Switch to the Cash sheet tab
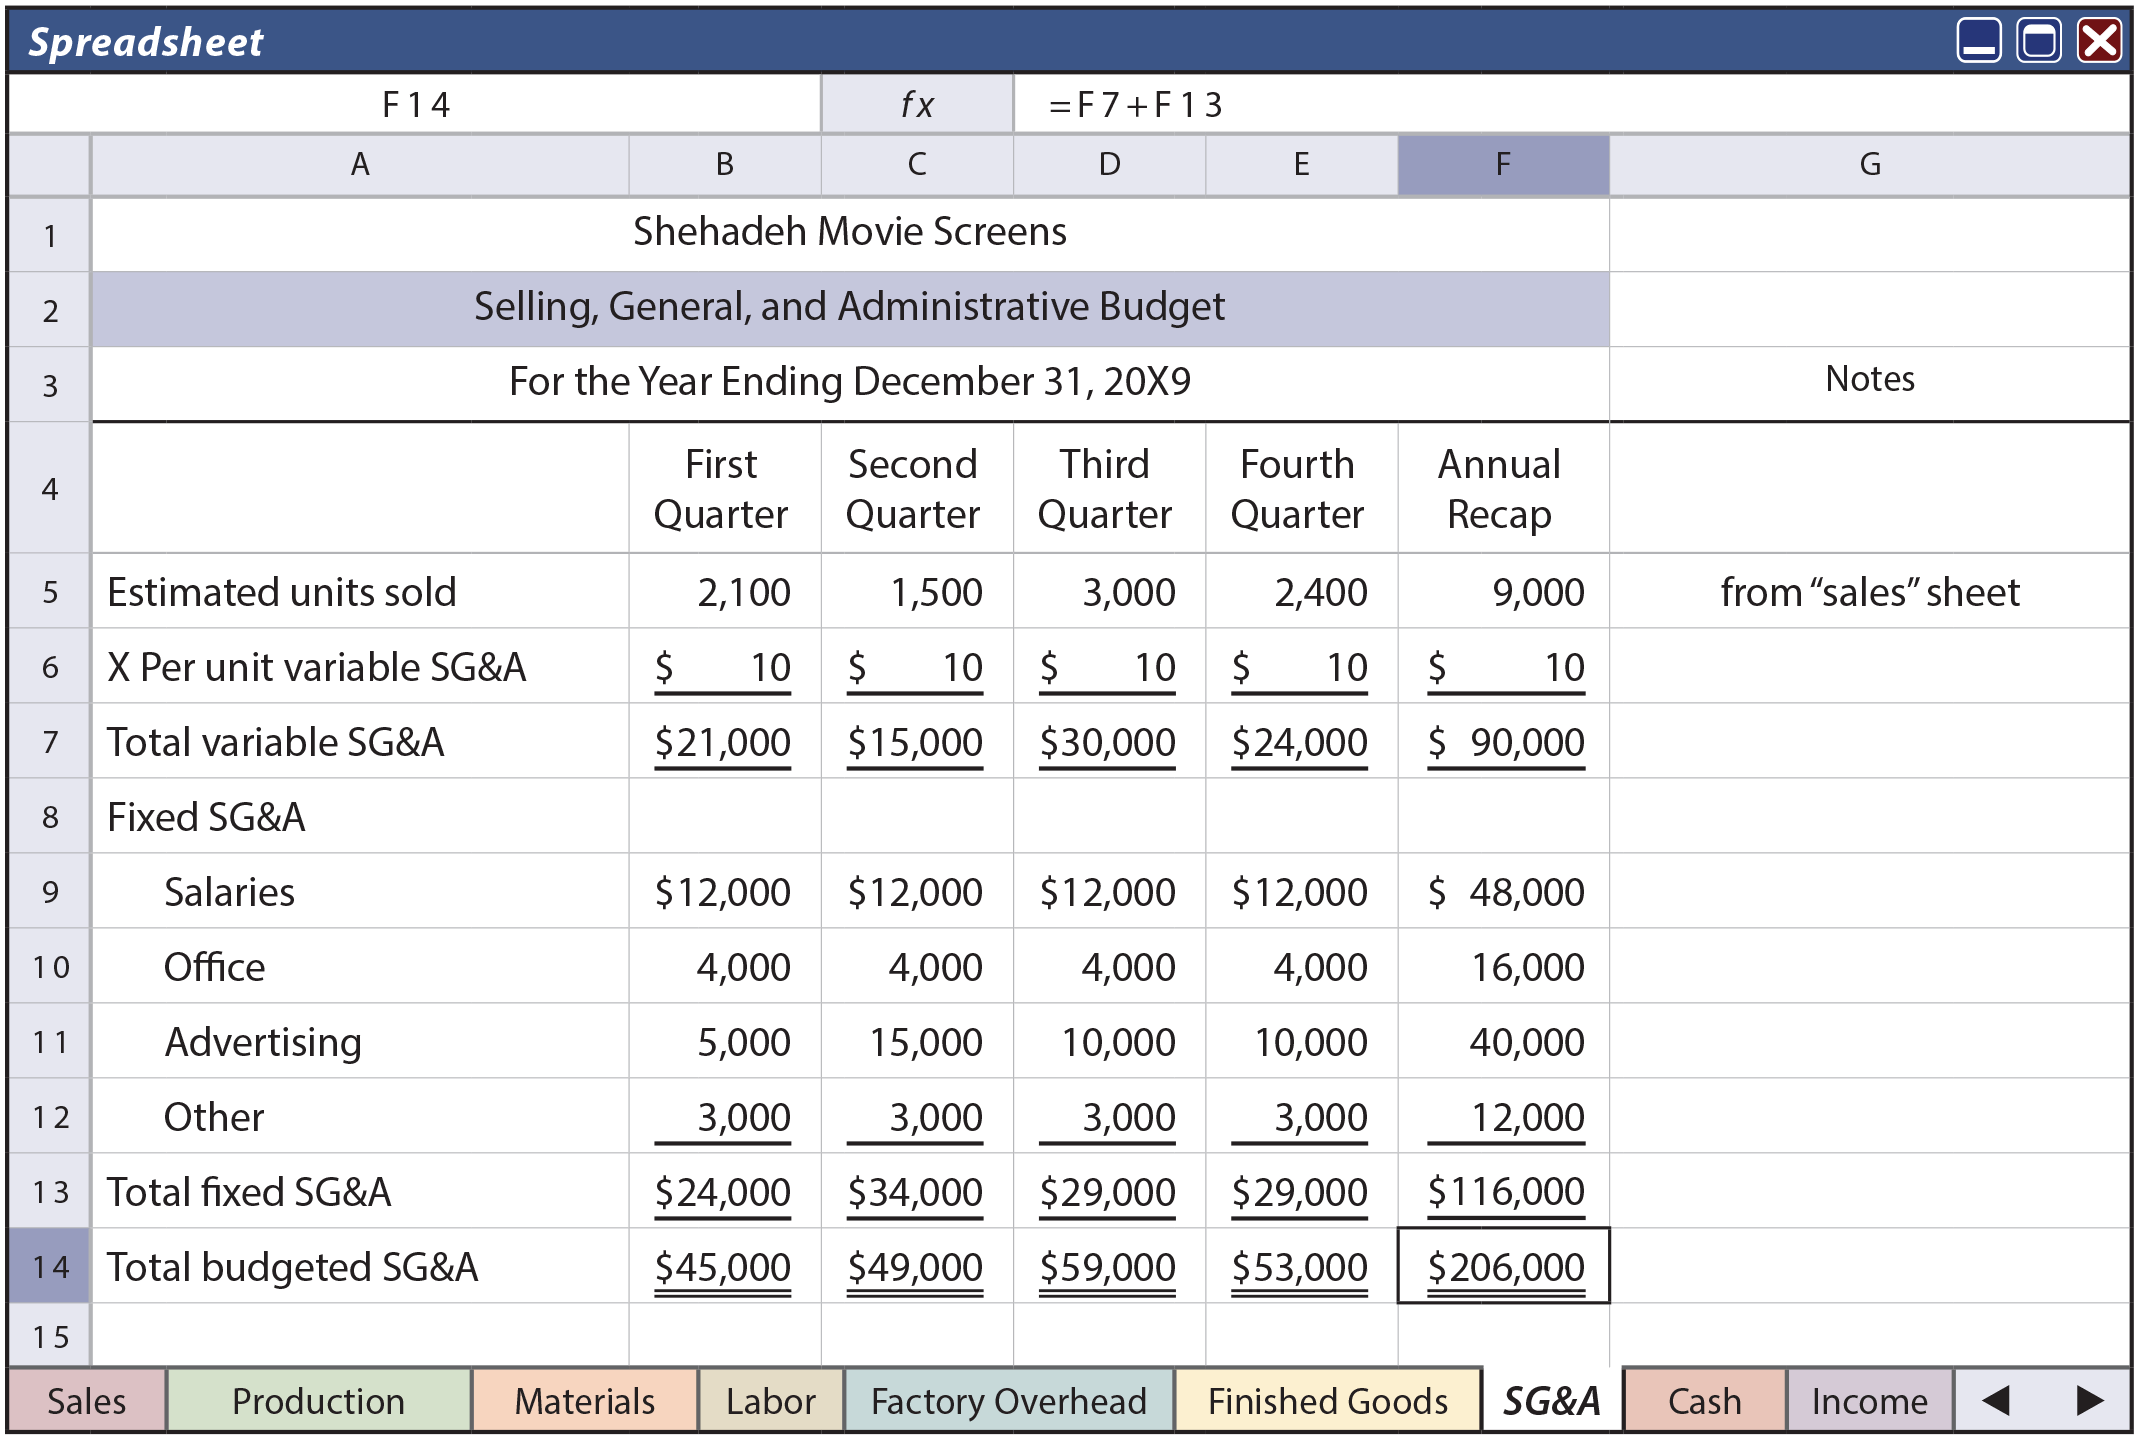2141x1439 pixels. (1705, 1401)
